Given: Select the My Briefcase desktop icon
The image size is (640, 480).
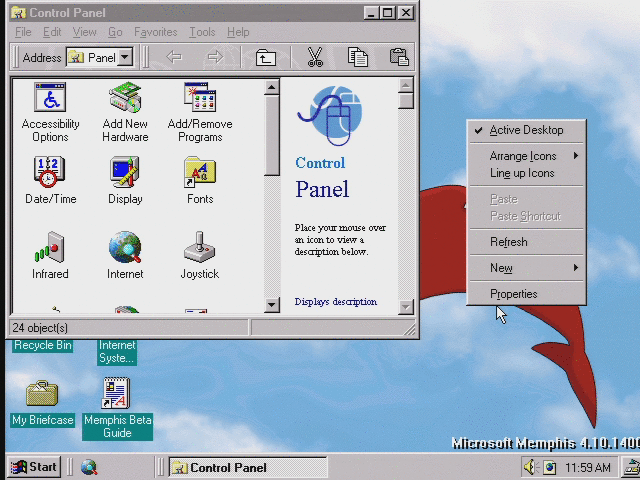Looking at the screenshot, I should [x=42, y=393].
